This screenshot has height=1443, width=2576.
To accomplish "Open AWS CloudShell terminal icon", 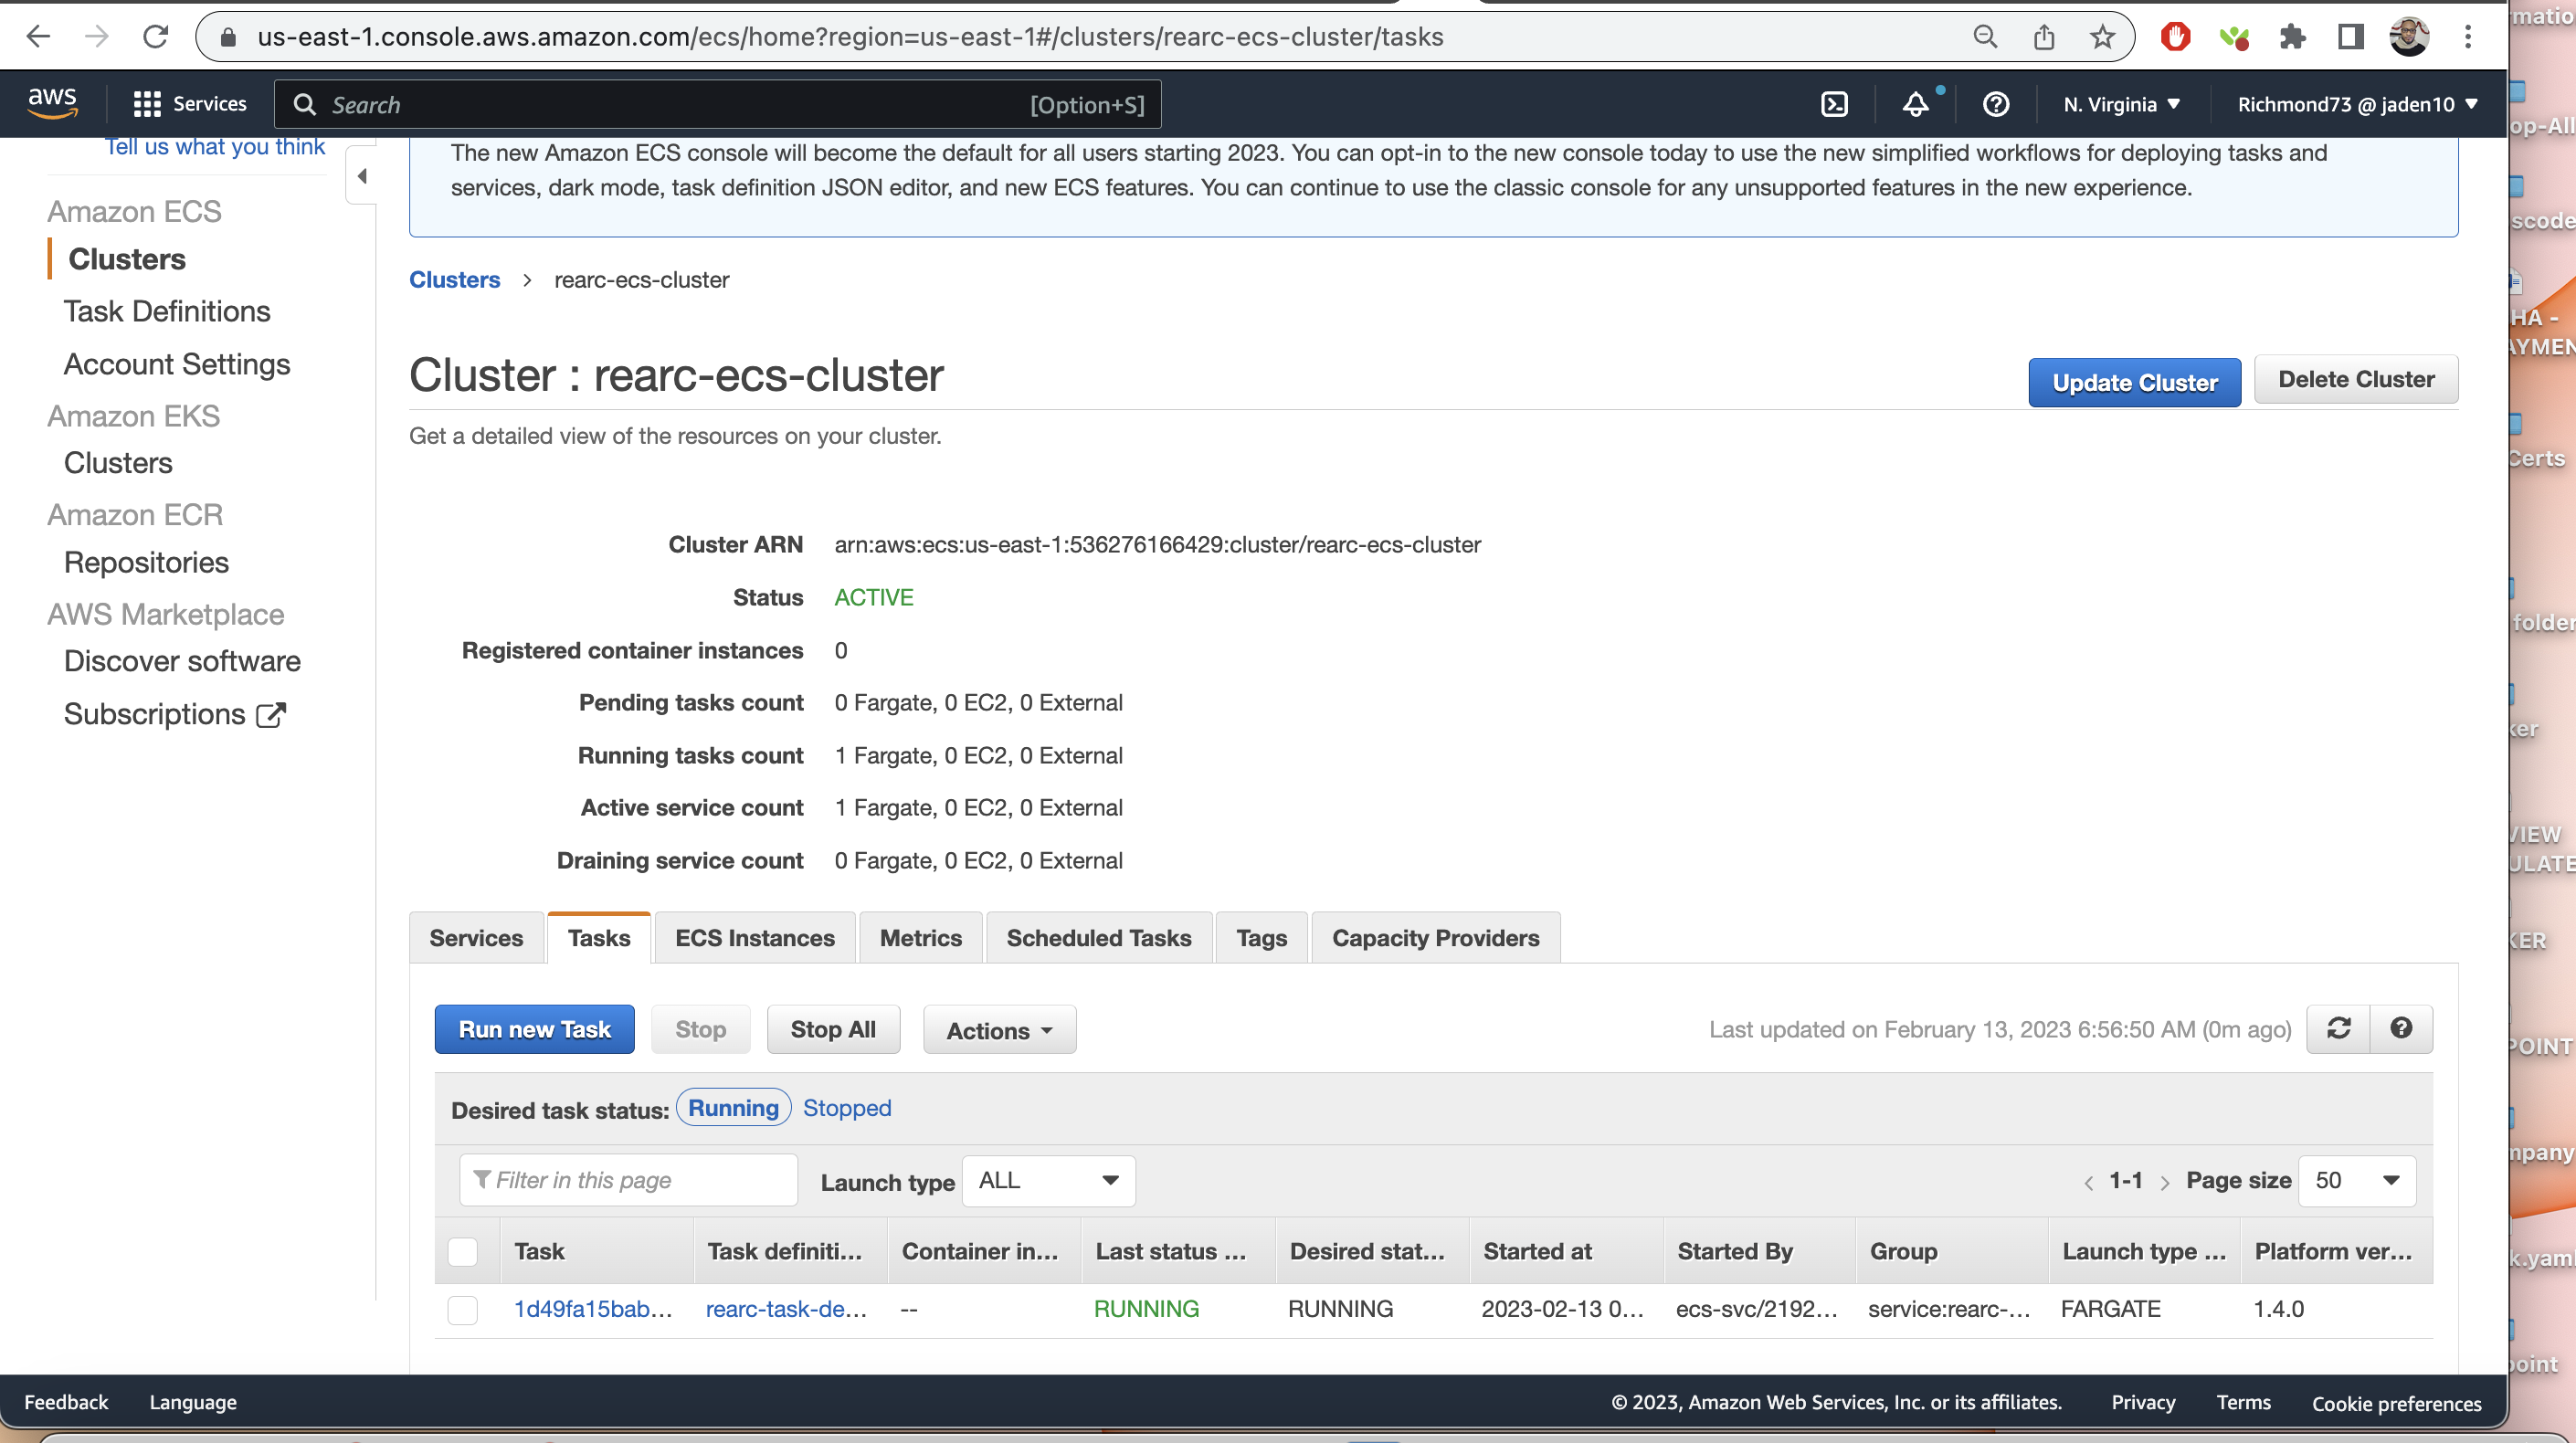I will (1834, 104).
